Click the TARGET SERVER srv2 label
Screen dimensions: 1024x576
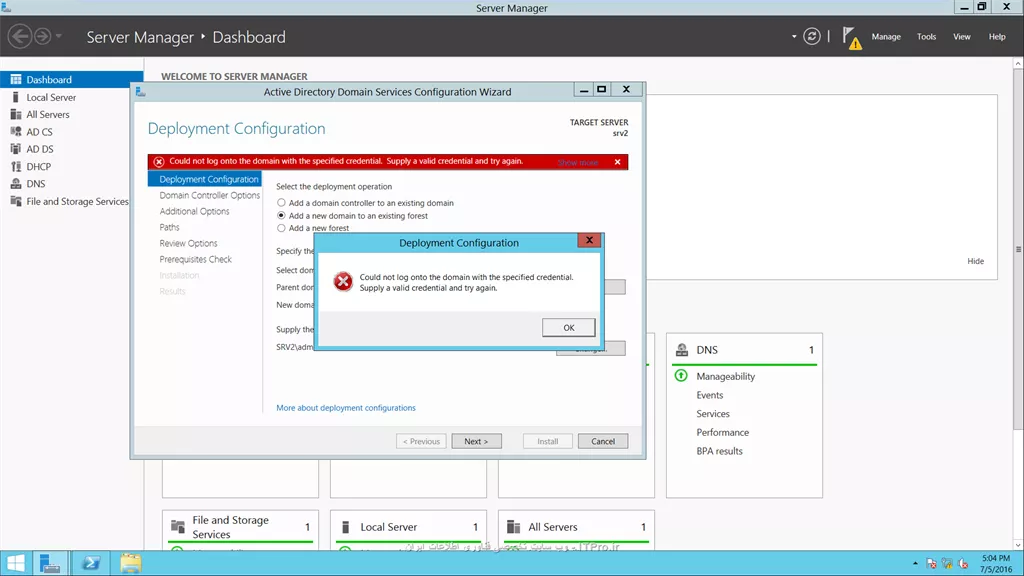click(599, 127)
